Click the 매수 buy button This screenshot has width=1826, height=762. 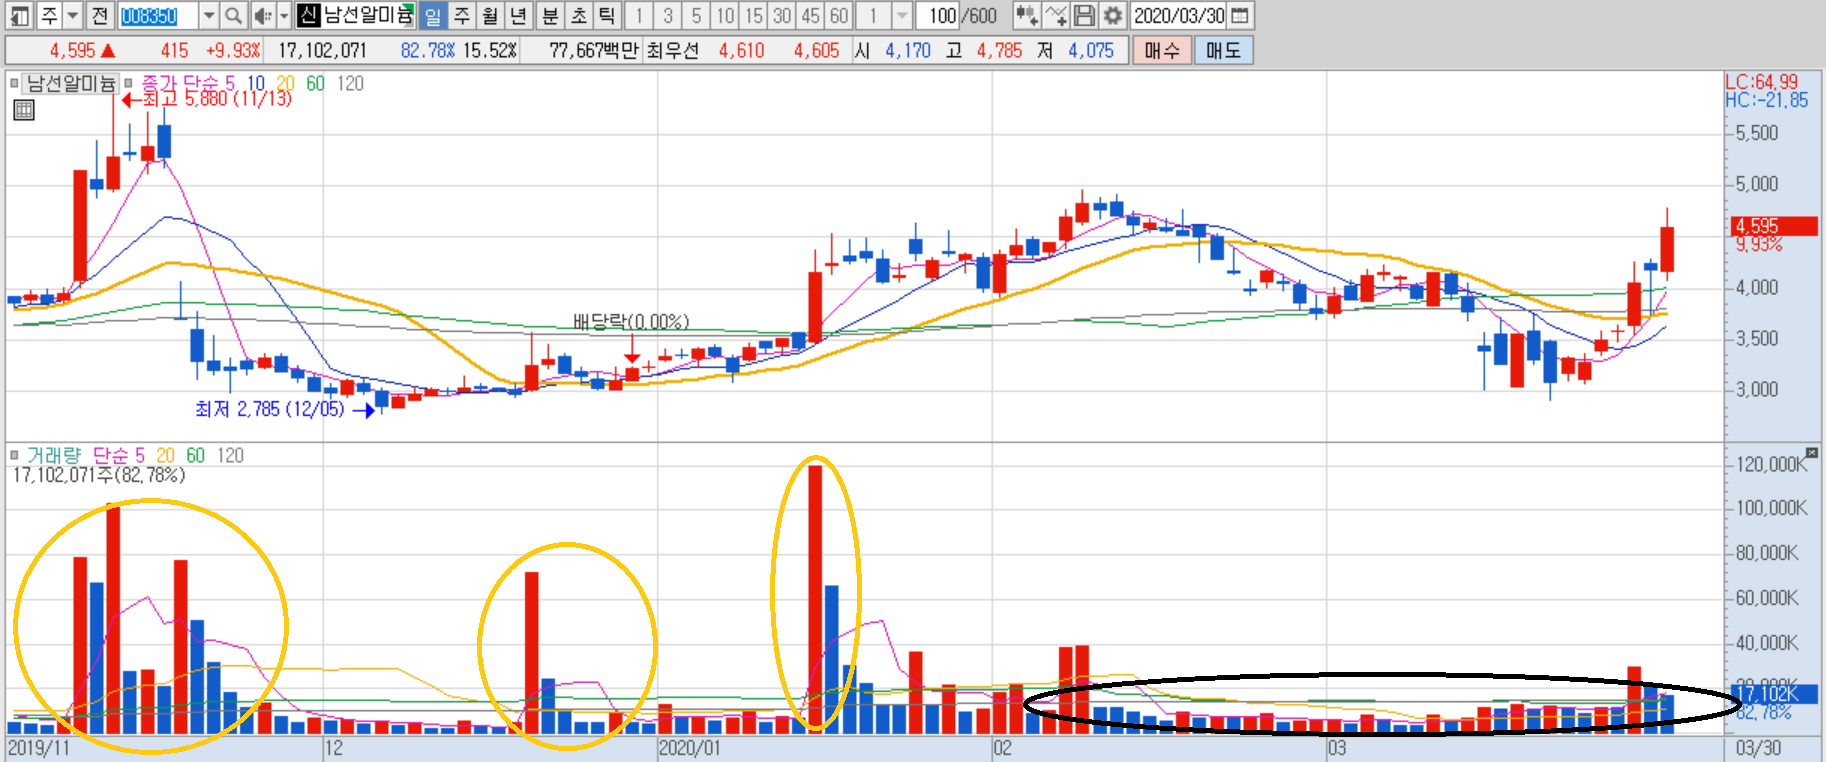pos(1162,50)
